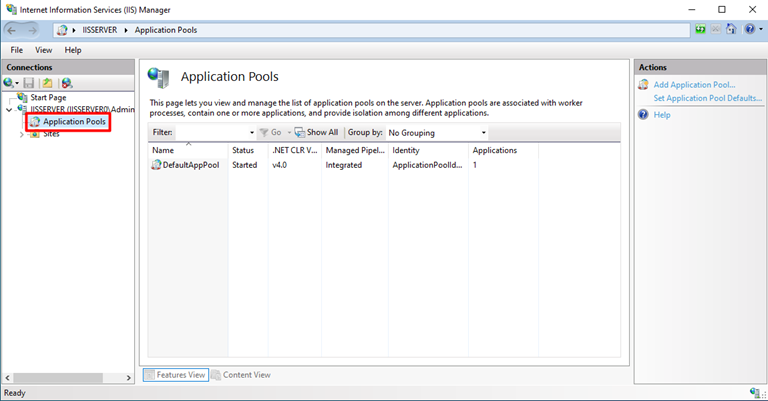This screenshot has height=401, width=768.
Task: Click the IIS Manager title bar icon
Action: 11,9
